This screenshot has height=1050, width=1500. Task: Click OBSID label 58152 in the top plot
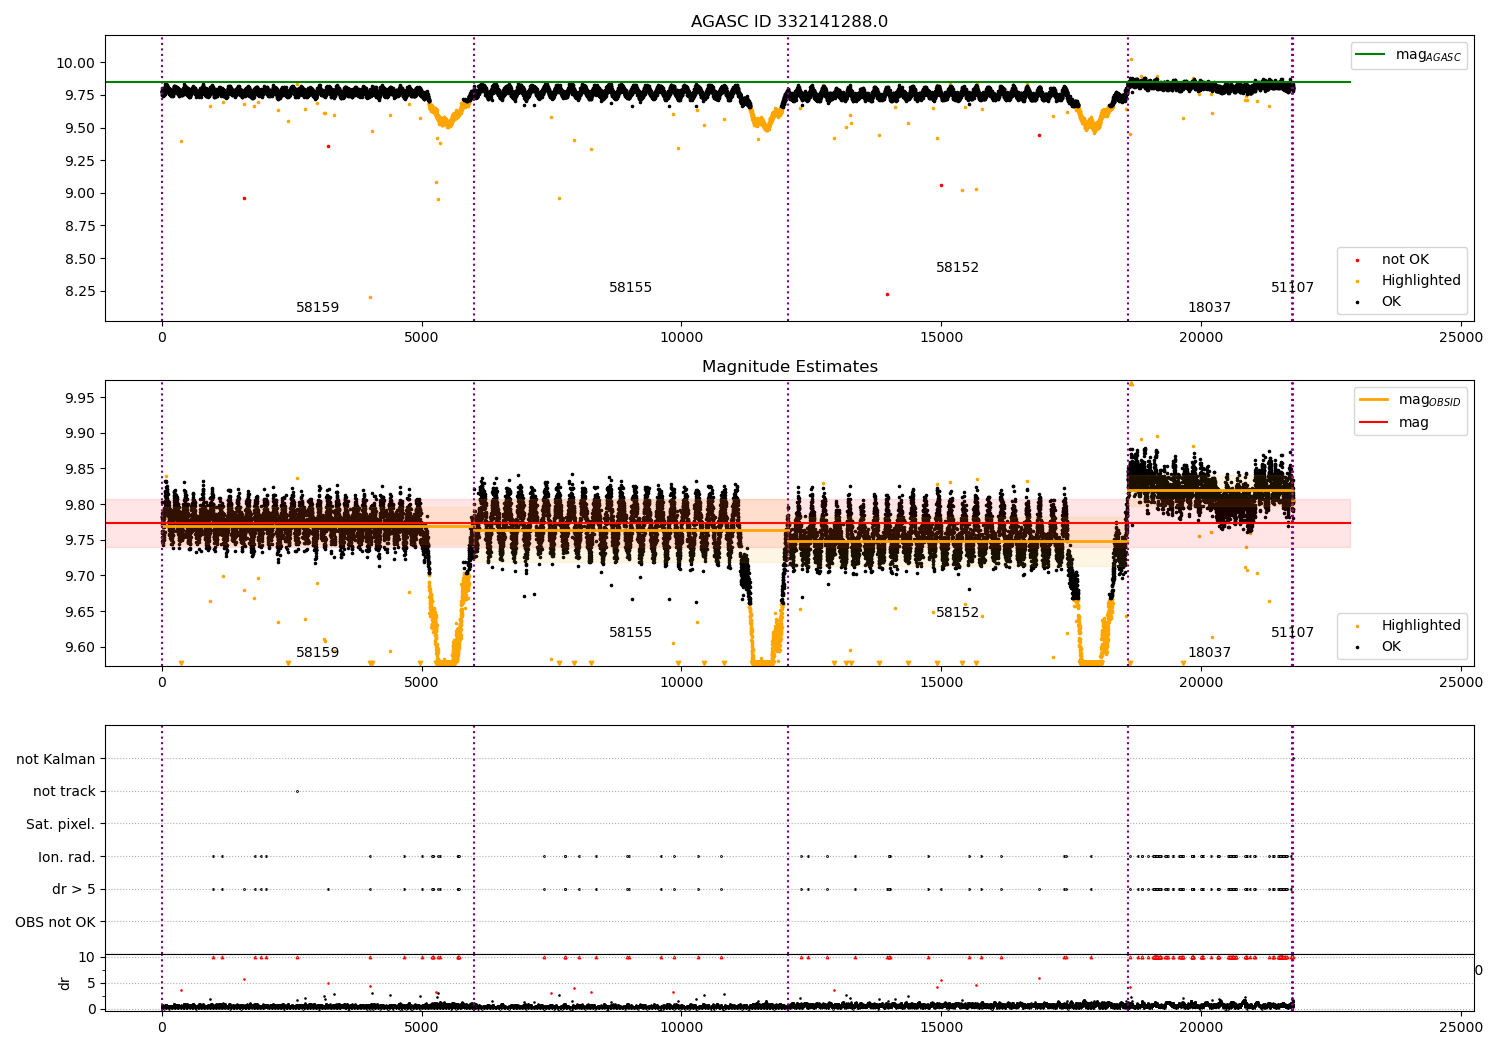(x=957, y=268)
